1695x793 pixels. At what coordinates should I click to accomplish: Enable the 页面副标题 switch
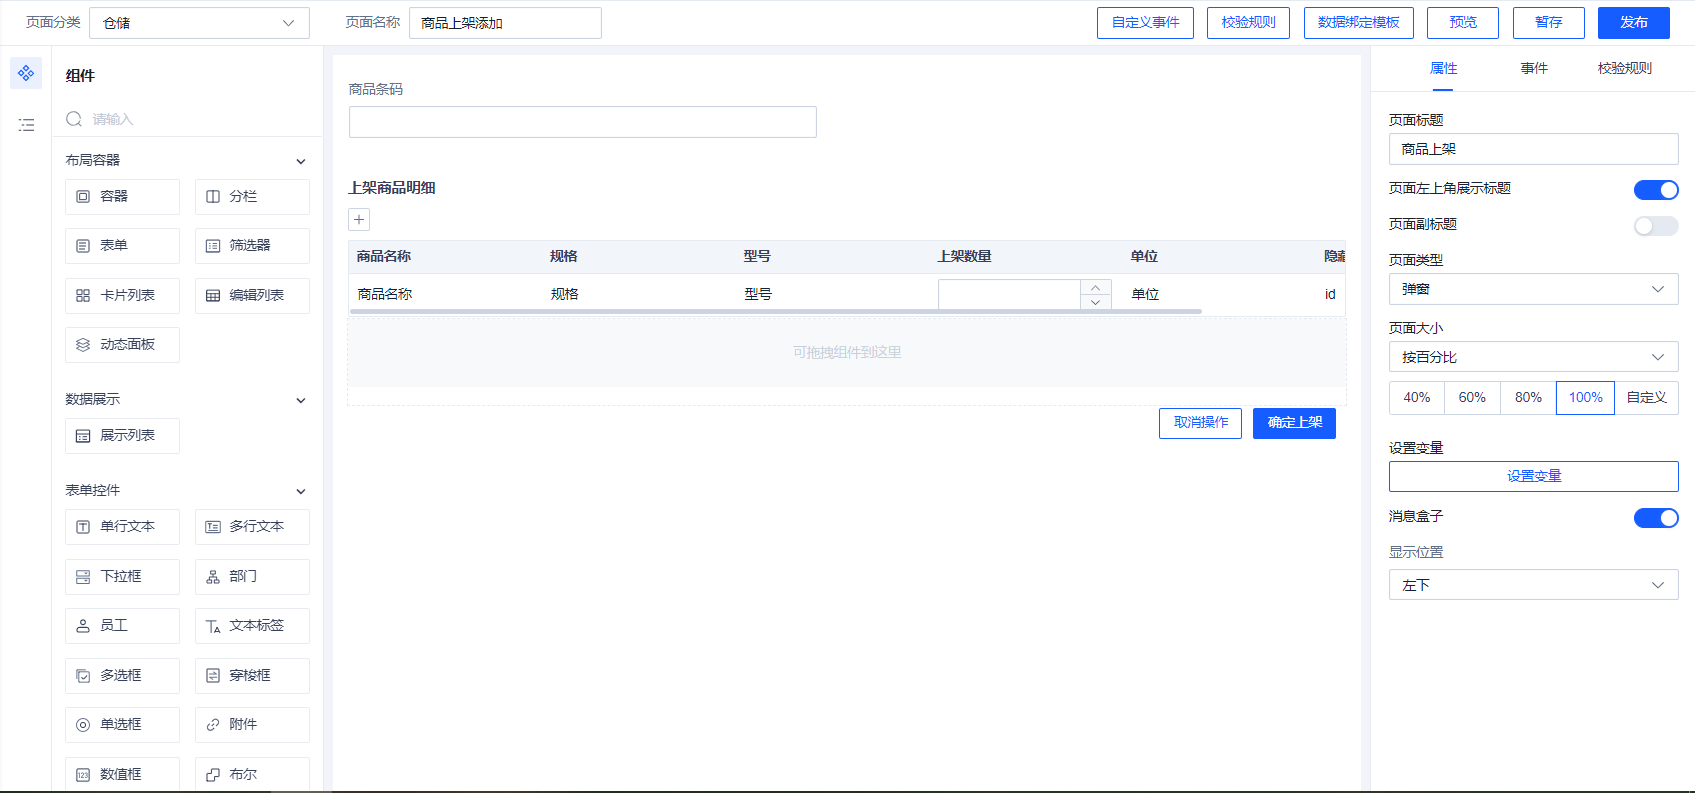(1656, 226)
